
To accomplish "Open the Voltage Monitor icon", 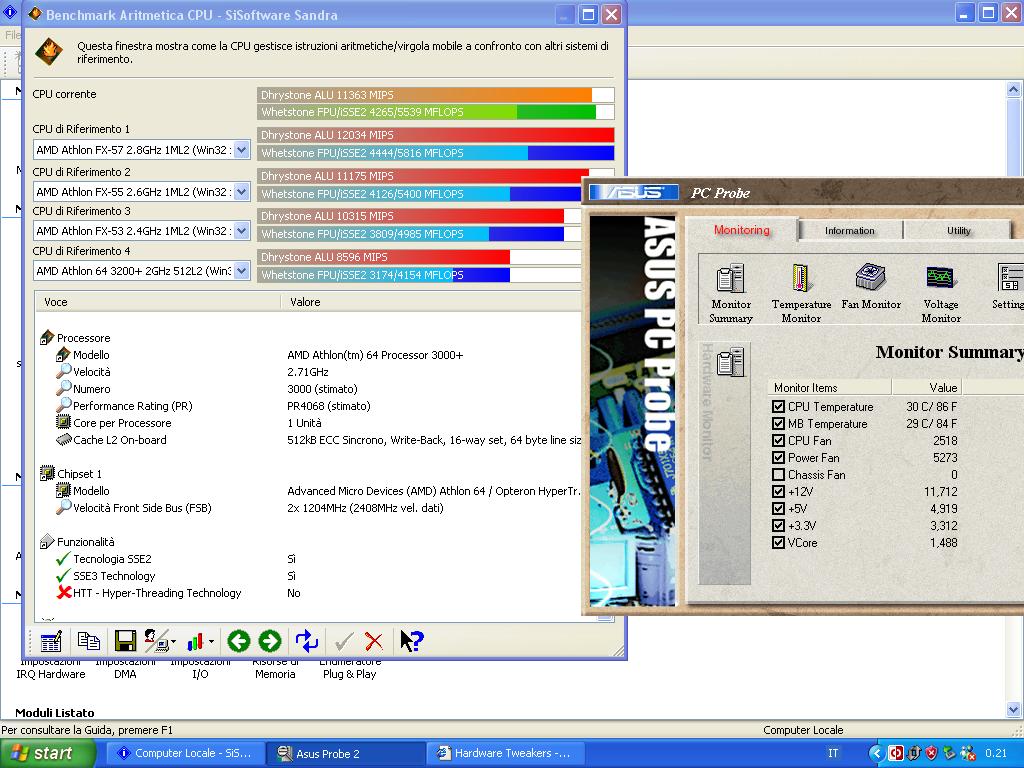I will pos(940,293).
